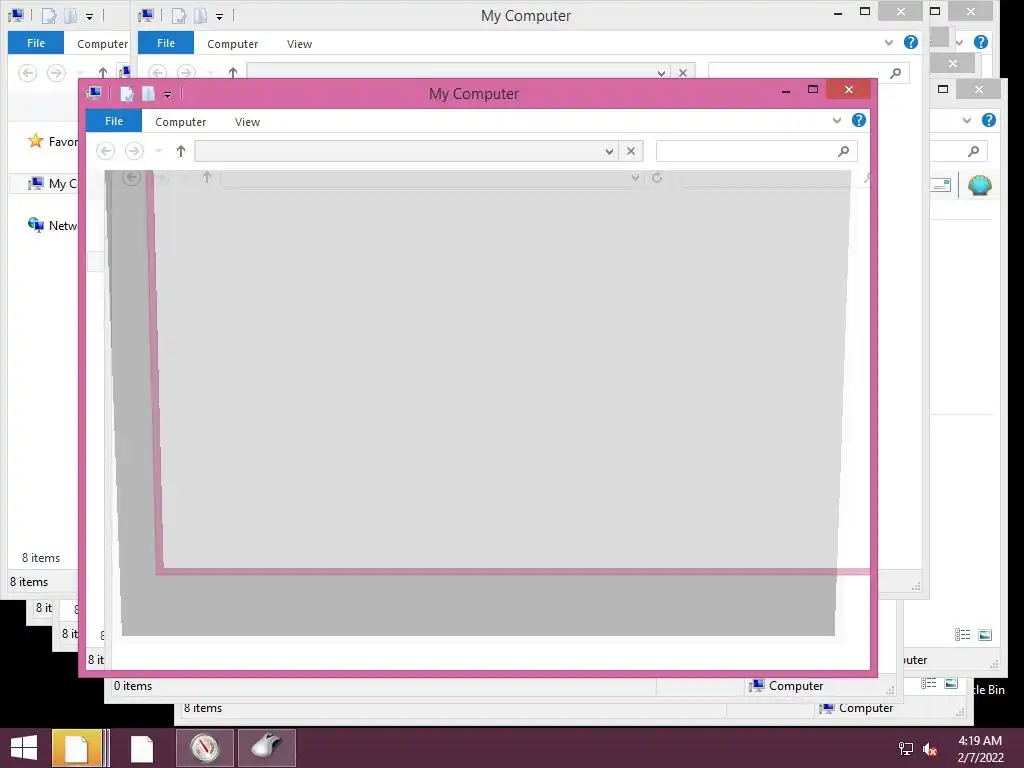
Task: Click the search magnifier in the rear titled window
Action: coord(896,72)
